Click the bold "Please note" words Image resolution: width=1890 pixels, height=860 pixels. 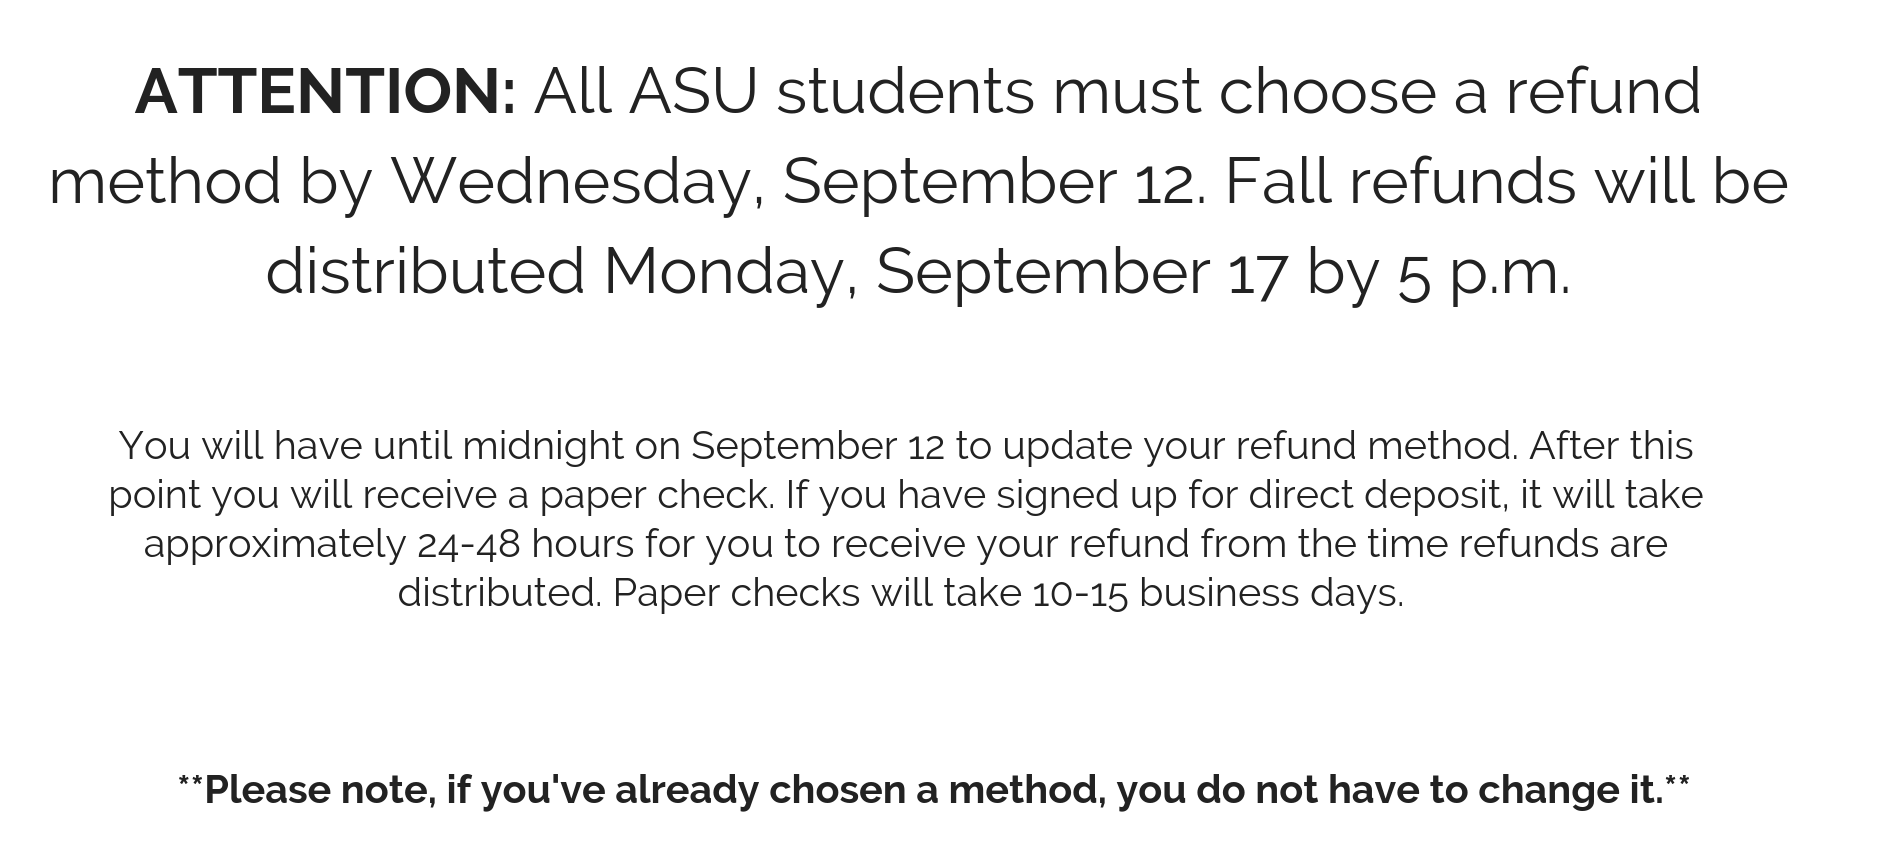click(x=318, y=790)
